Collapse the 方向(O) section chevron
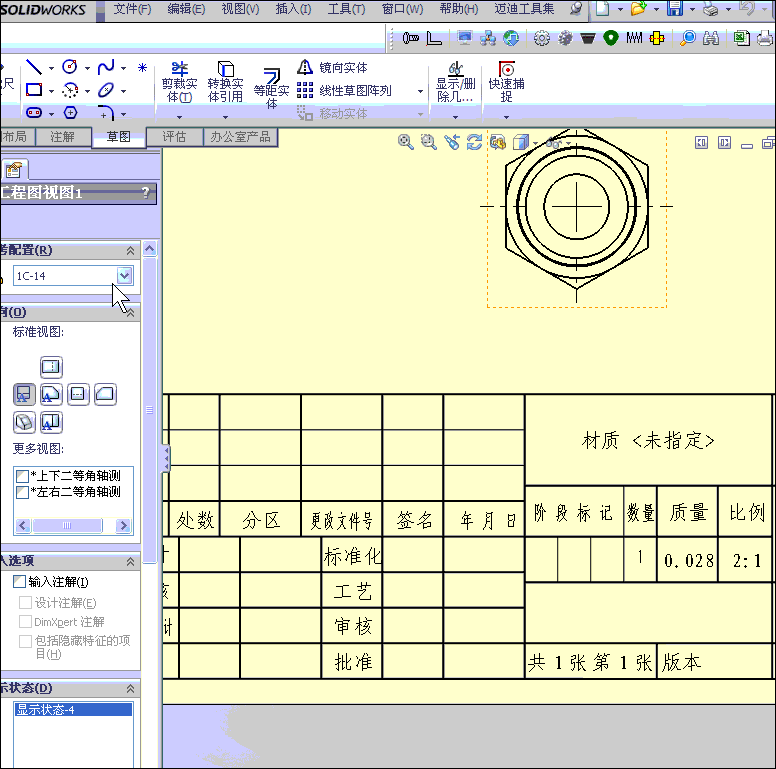This screenshot has width=776, height=769. (130, 313)
